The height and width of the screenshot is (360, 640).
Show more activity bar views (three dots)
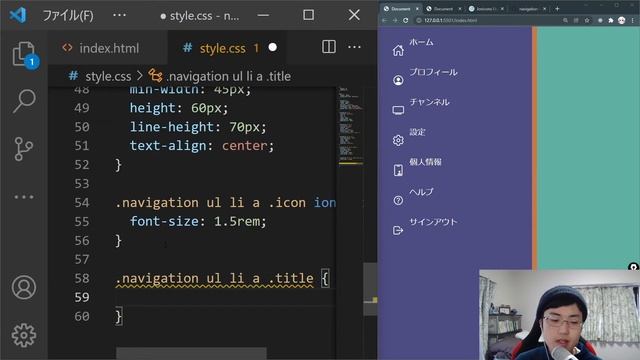click(24, 197)
